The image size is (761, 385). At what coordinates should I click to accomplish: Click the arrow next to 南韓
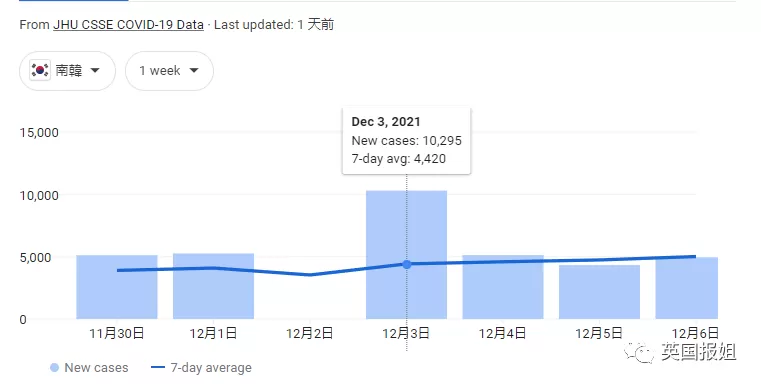click(95, 70)
